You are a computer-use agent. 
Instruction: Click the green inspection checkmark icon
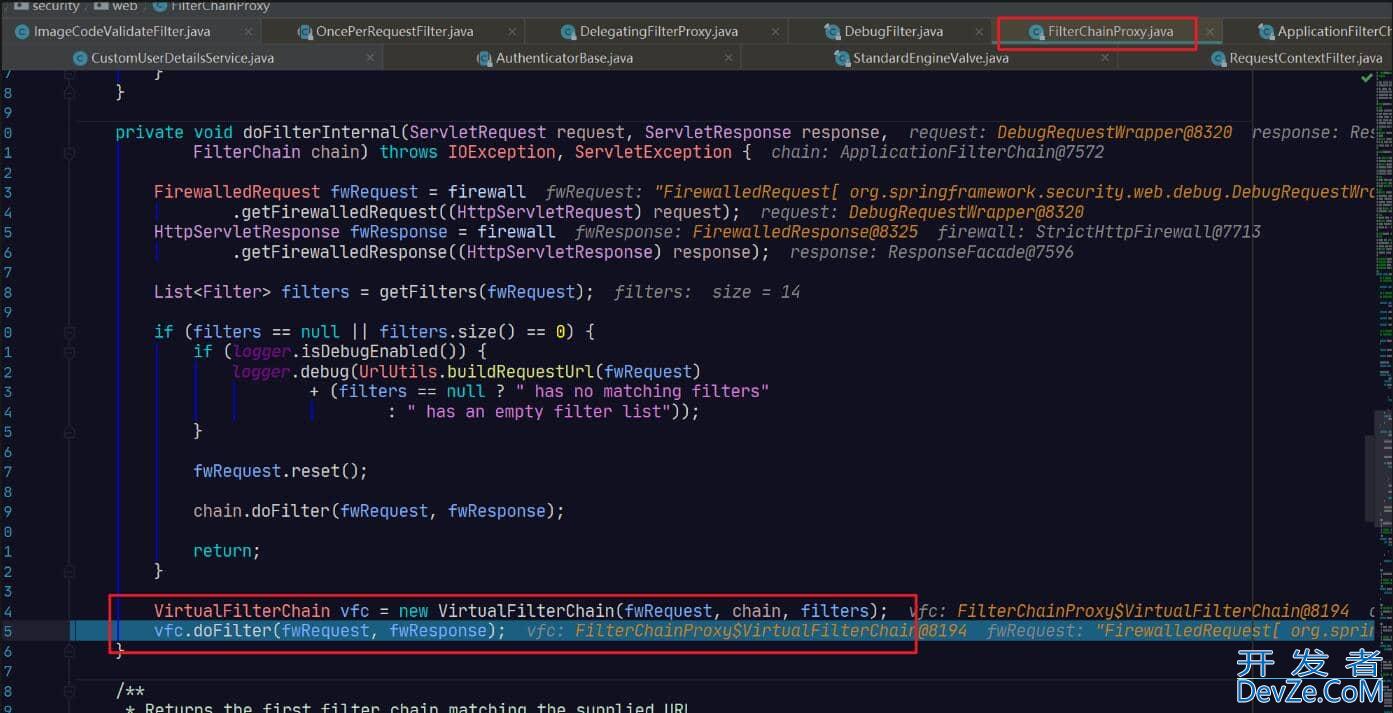click(x=1366, y=78)
